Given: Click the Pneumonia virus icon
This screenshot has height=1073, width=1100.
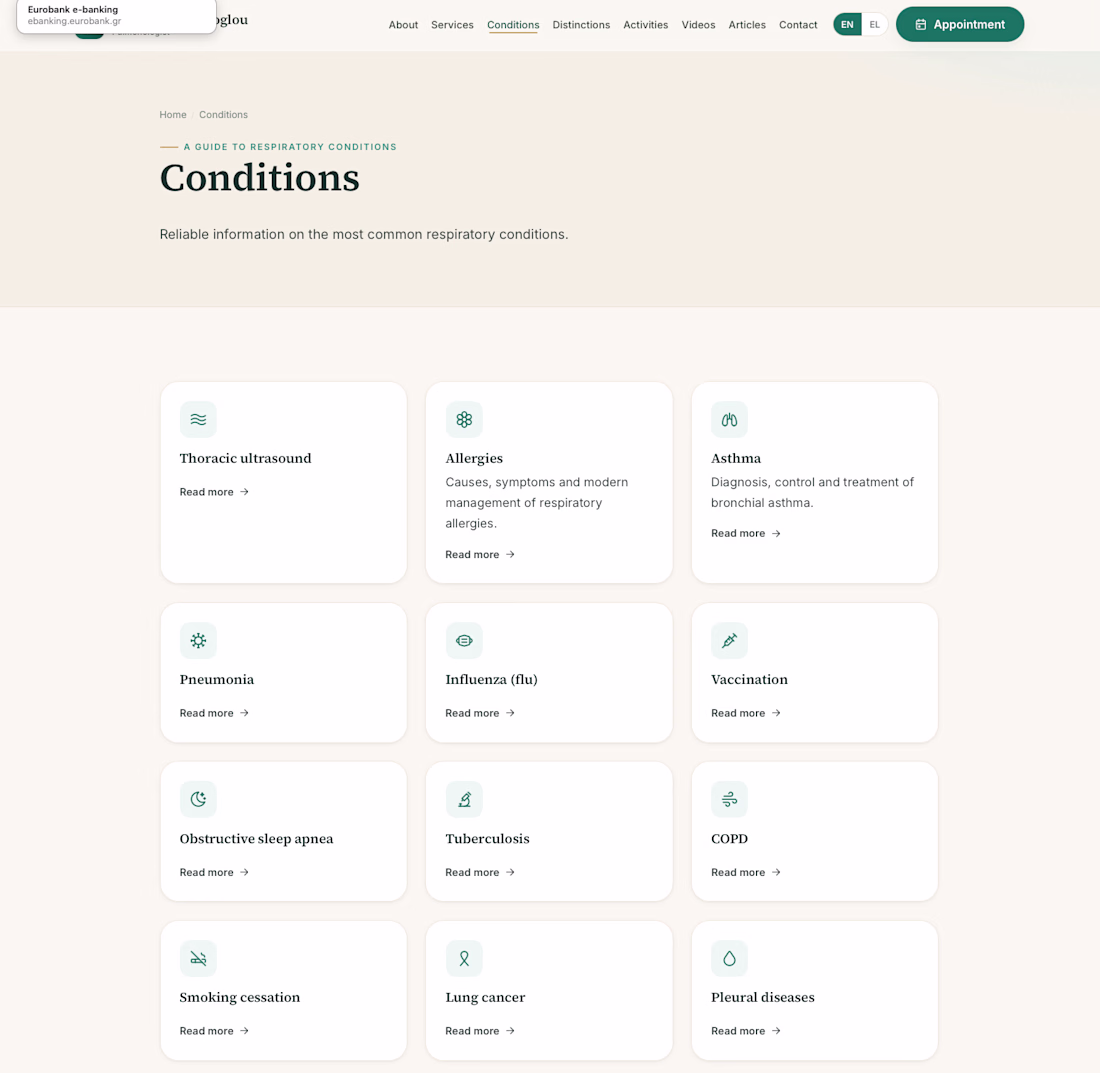Looking at the screenshot, I should (x=199, y=640).
